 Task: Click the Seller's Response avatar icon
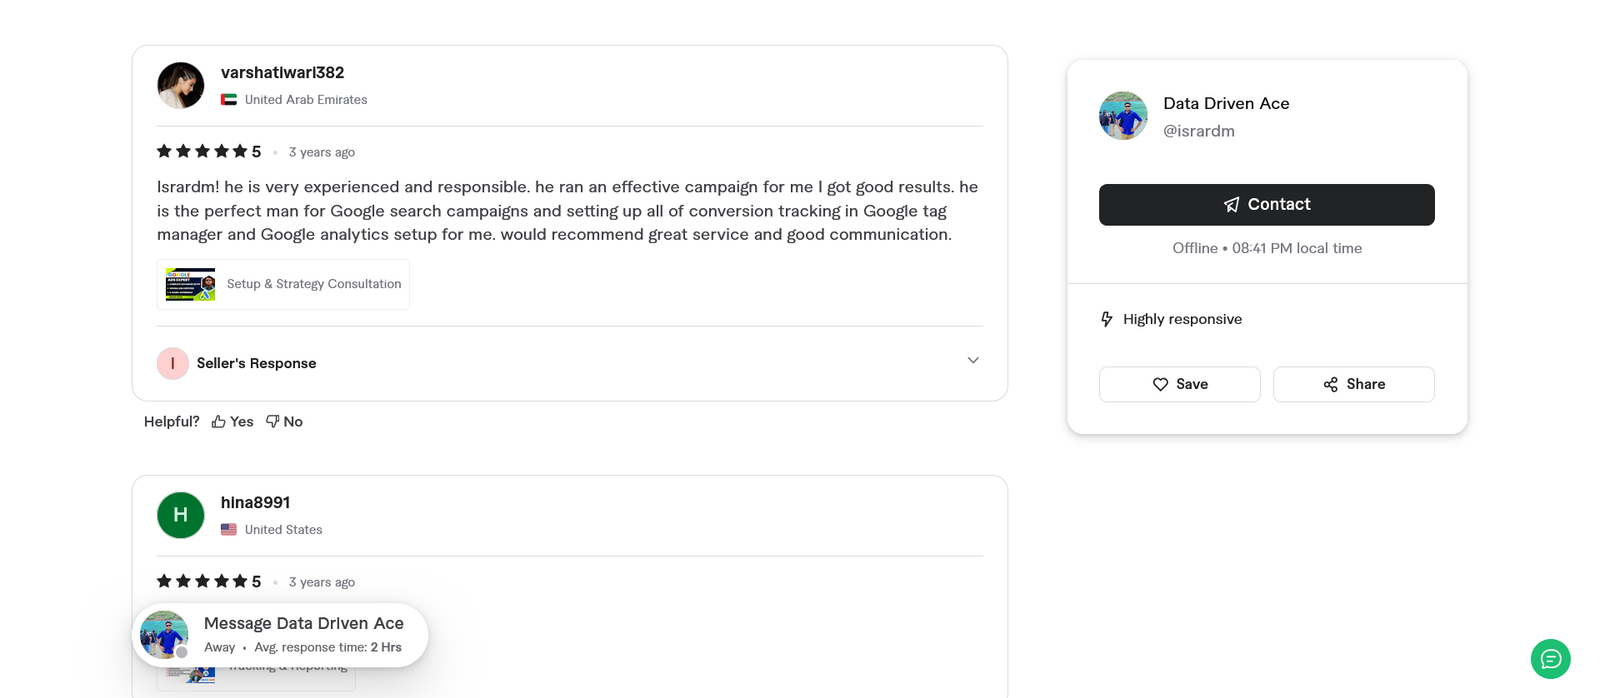coord(172,363)
